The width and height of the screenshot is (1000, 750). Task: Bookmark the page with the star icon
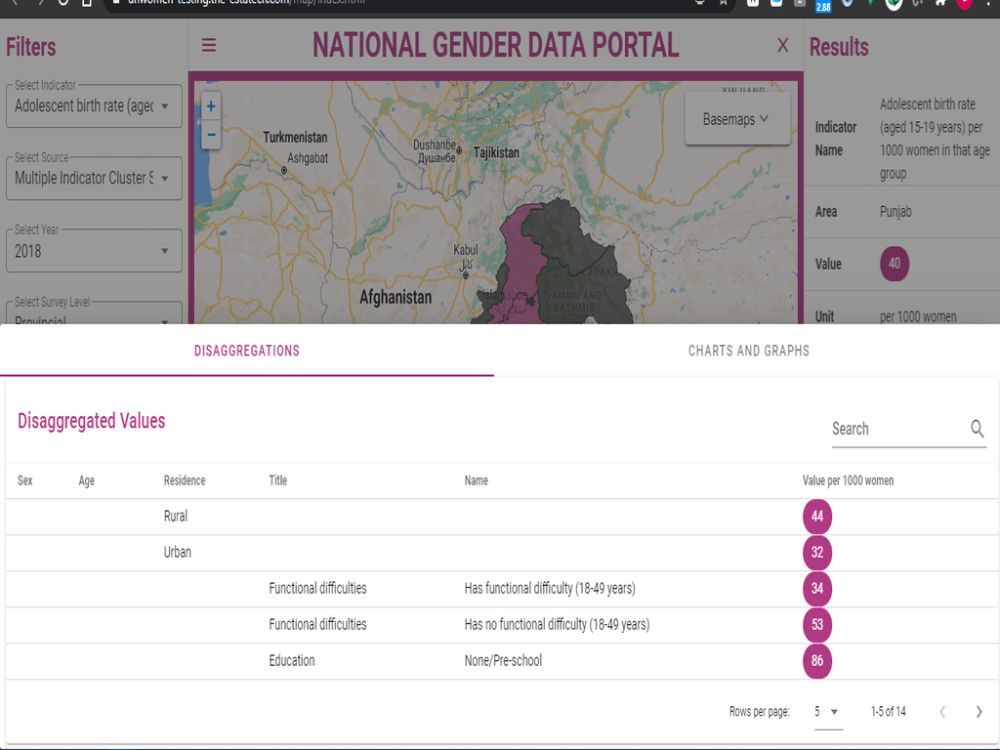(723, 3)
